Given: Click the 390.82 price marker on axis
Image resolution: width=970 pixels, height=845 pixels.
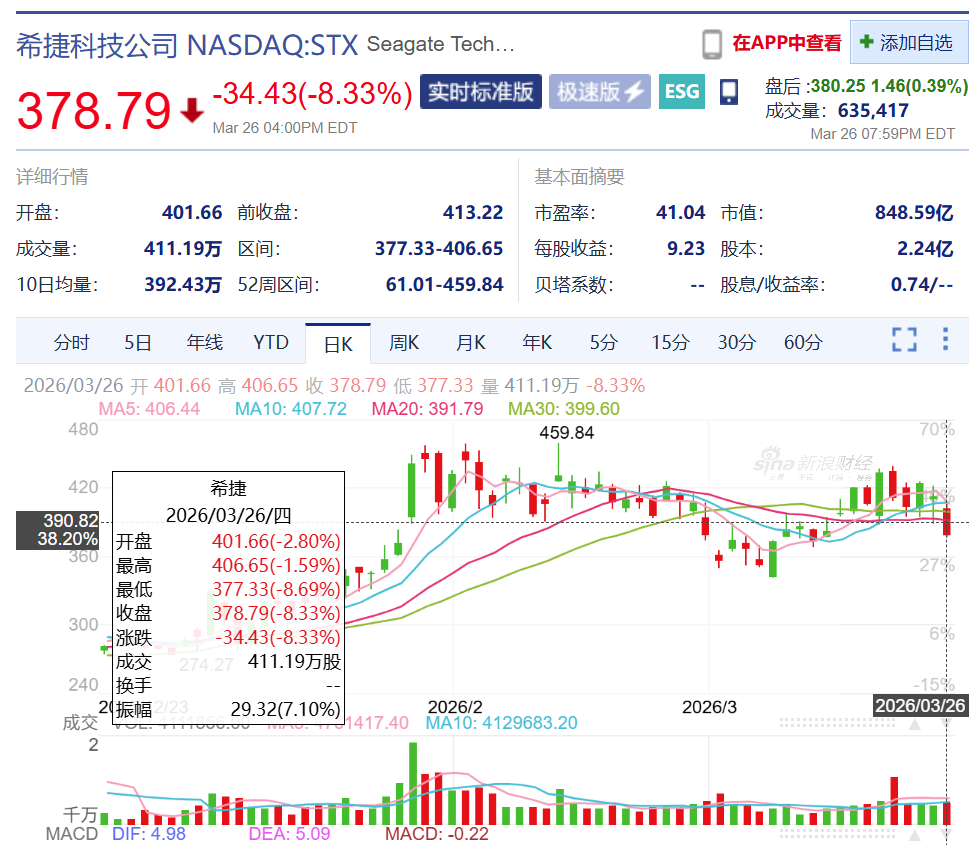Looking at the screenshot, I should (x=58, y=530).
